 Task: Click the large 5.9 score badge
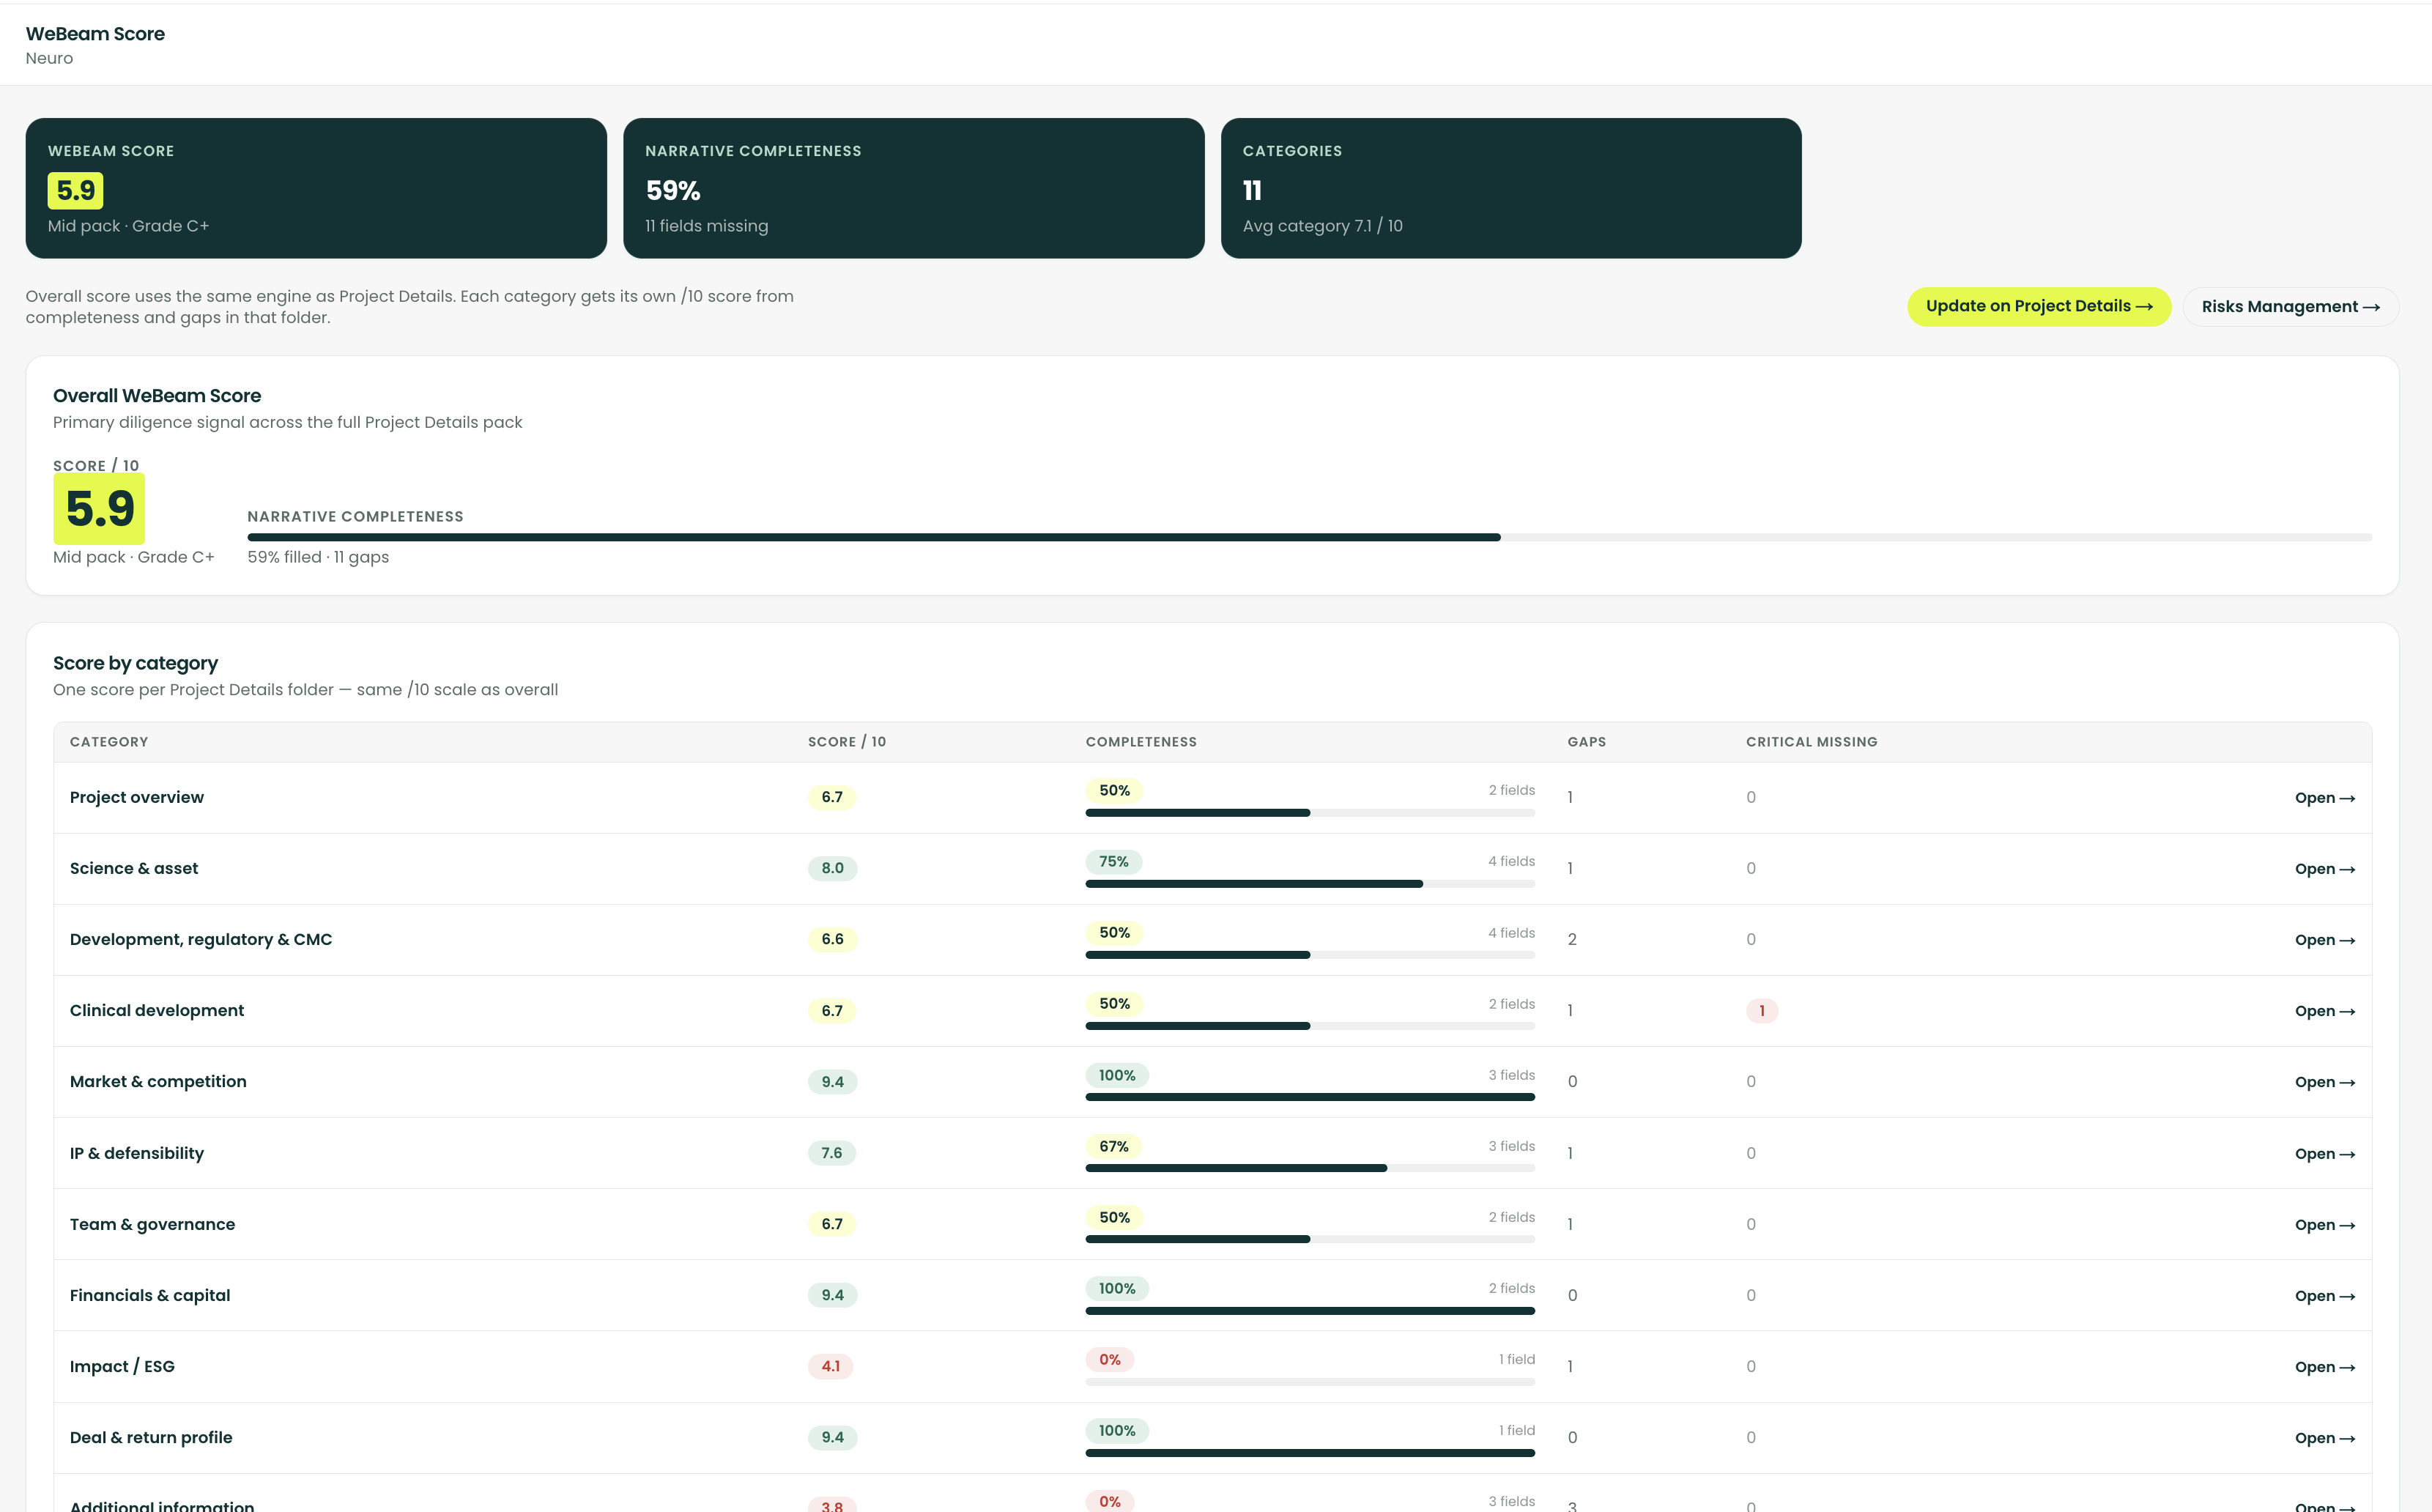click(99, 509)
